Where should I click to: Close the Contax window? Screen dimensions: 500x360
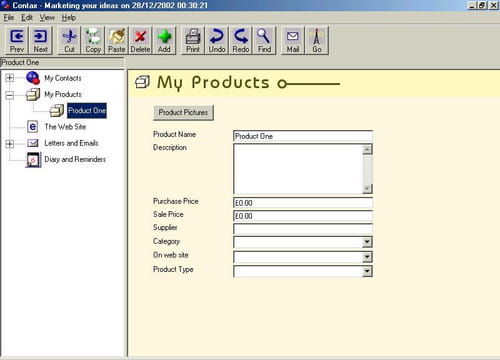pos(493,5)
